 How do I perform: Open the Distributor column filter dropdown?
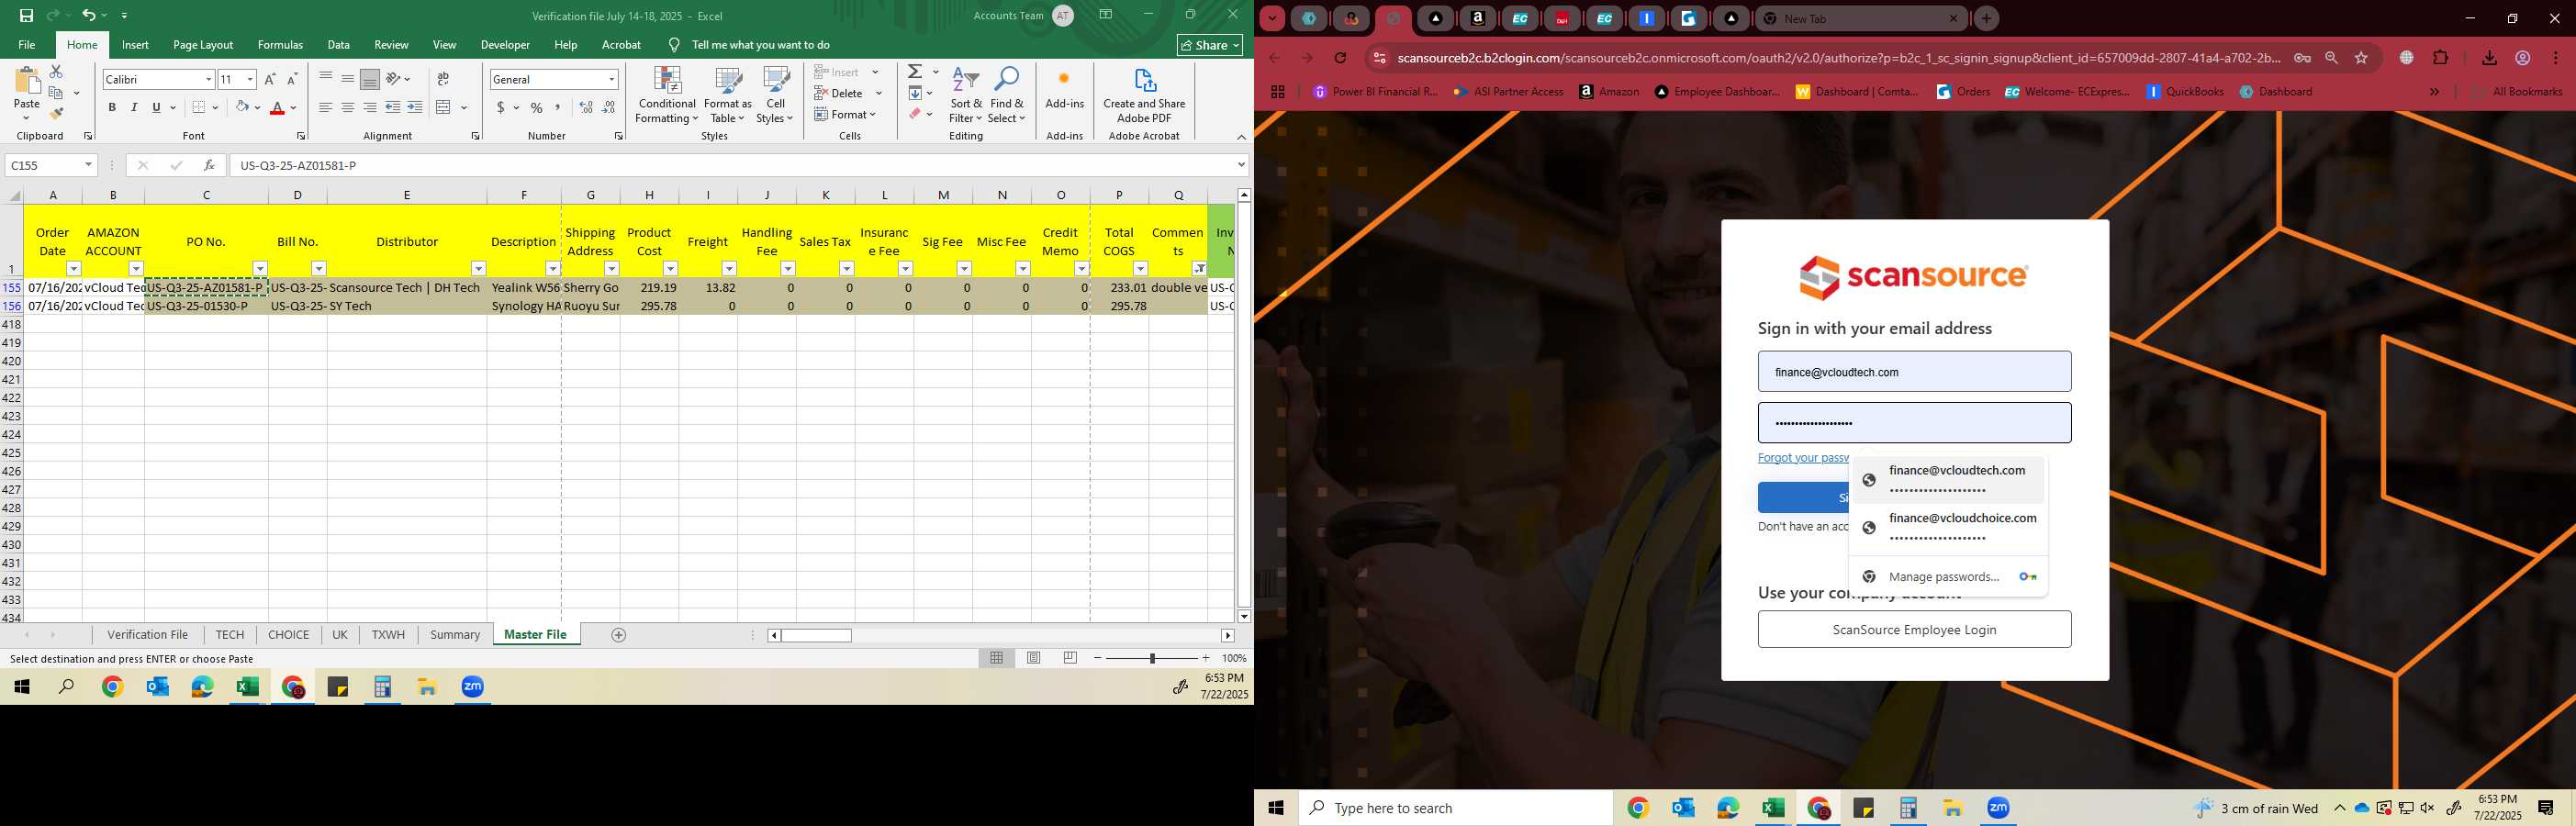click(478, 268)
